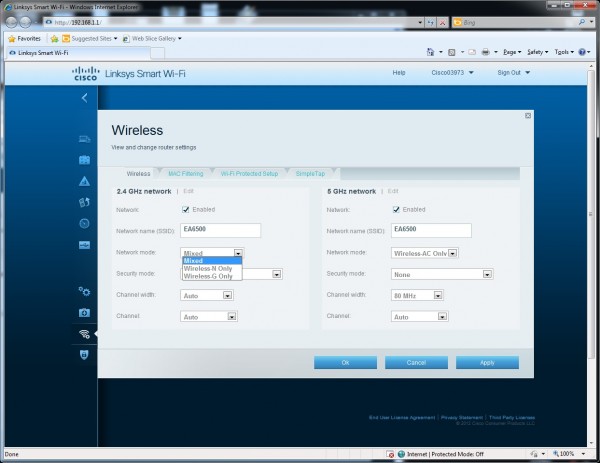Viewport: 600px width, 463px height.
Task: Open 5 GHz Security mode dropdown
Action: coord(442,274)
